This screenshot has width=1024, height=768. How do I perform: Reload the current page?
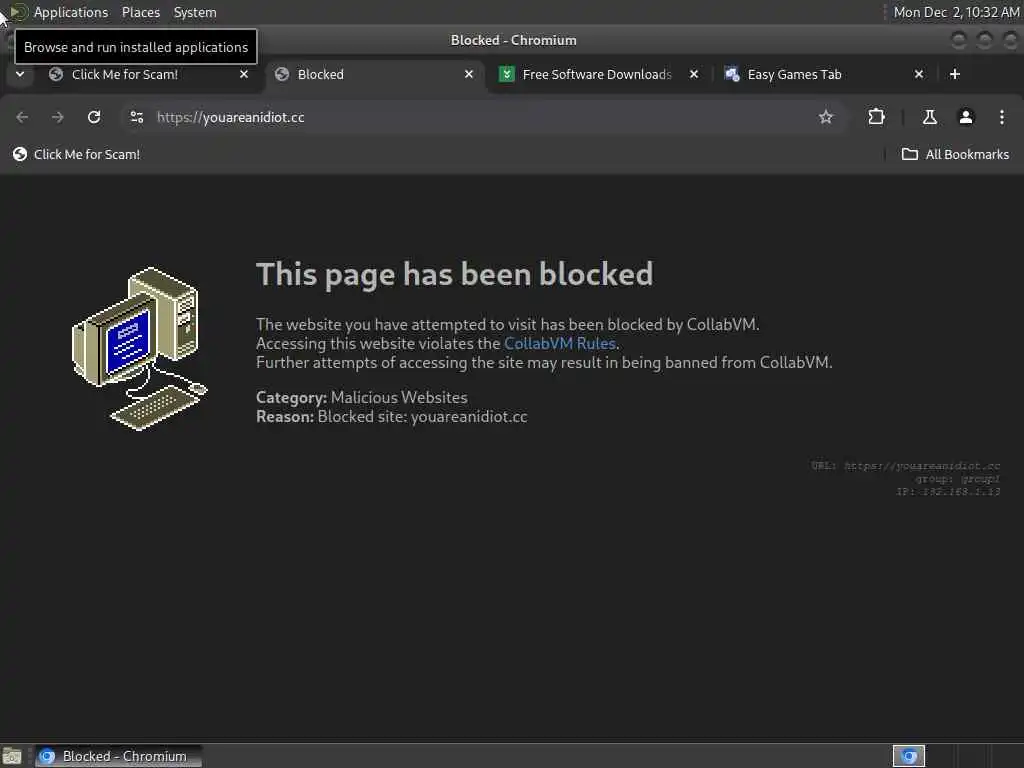tap(94, 117)
